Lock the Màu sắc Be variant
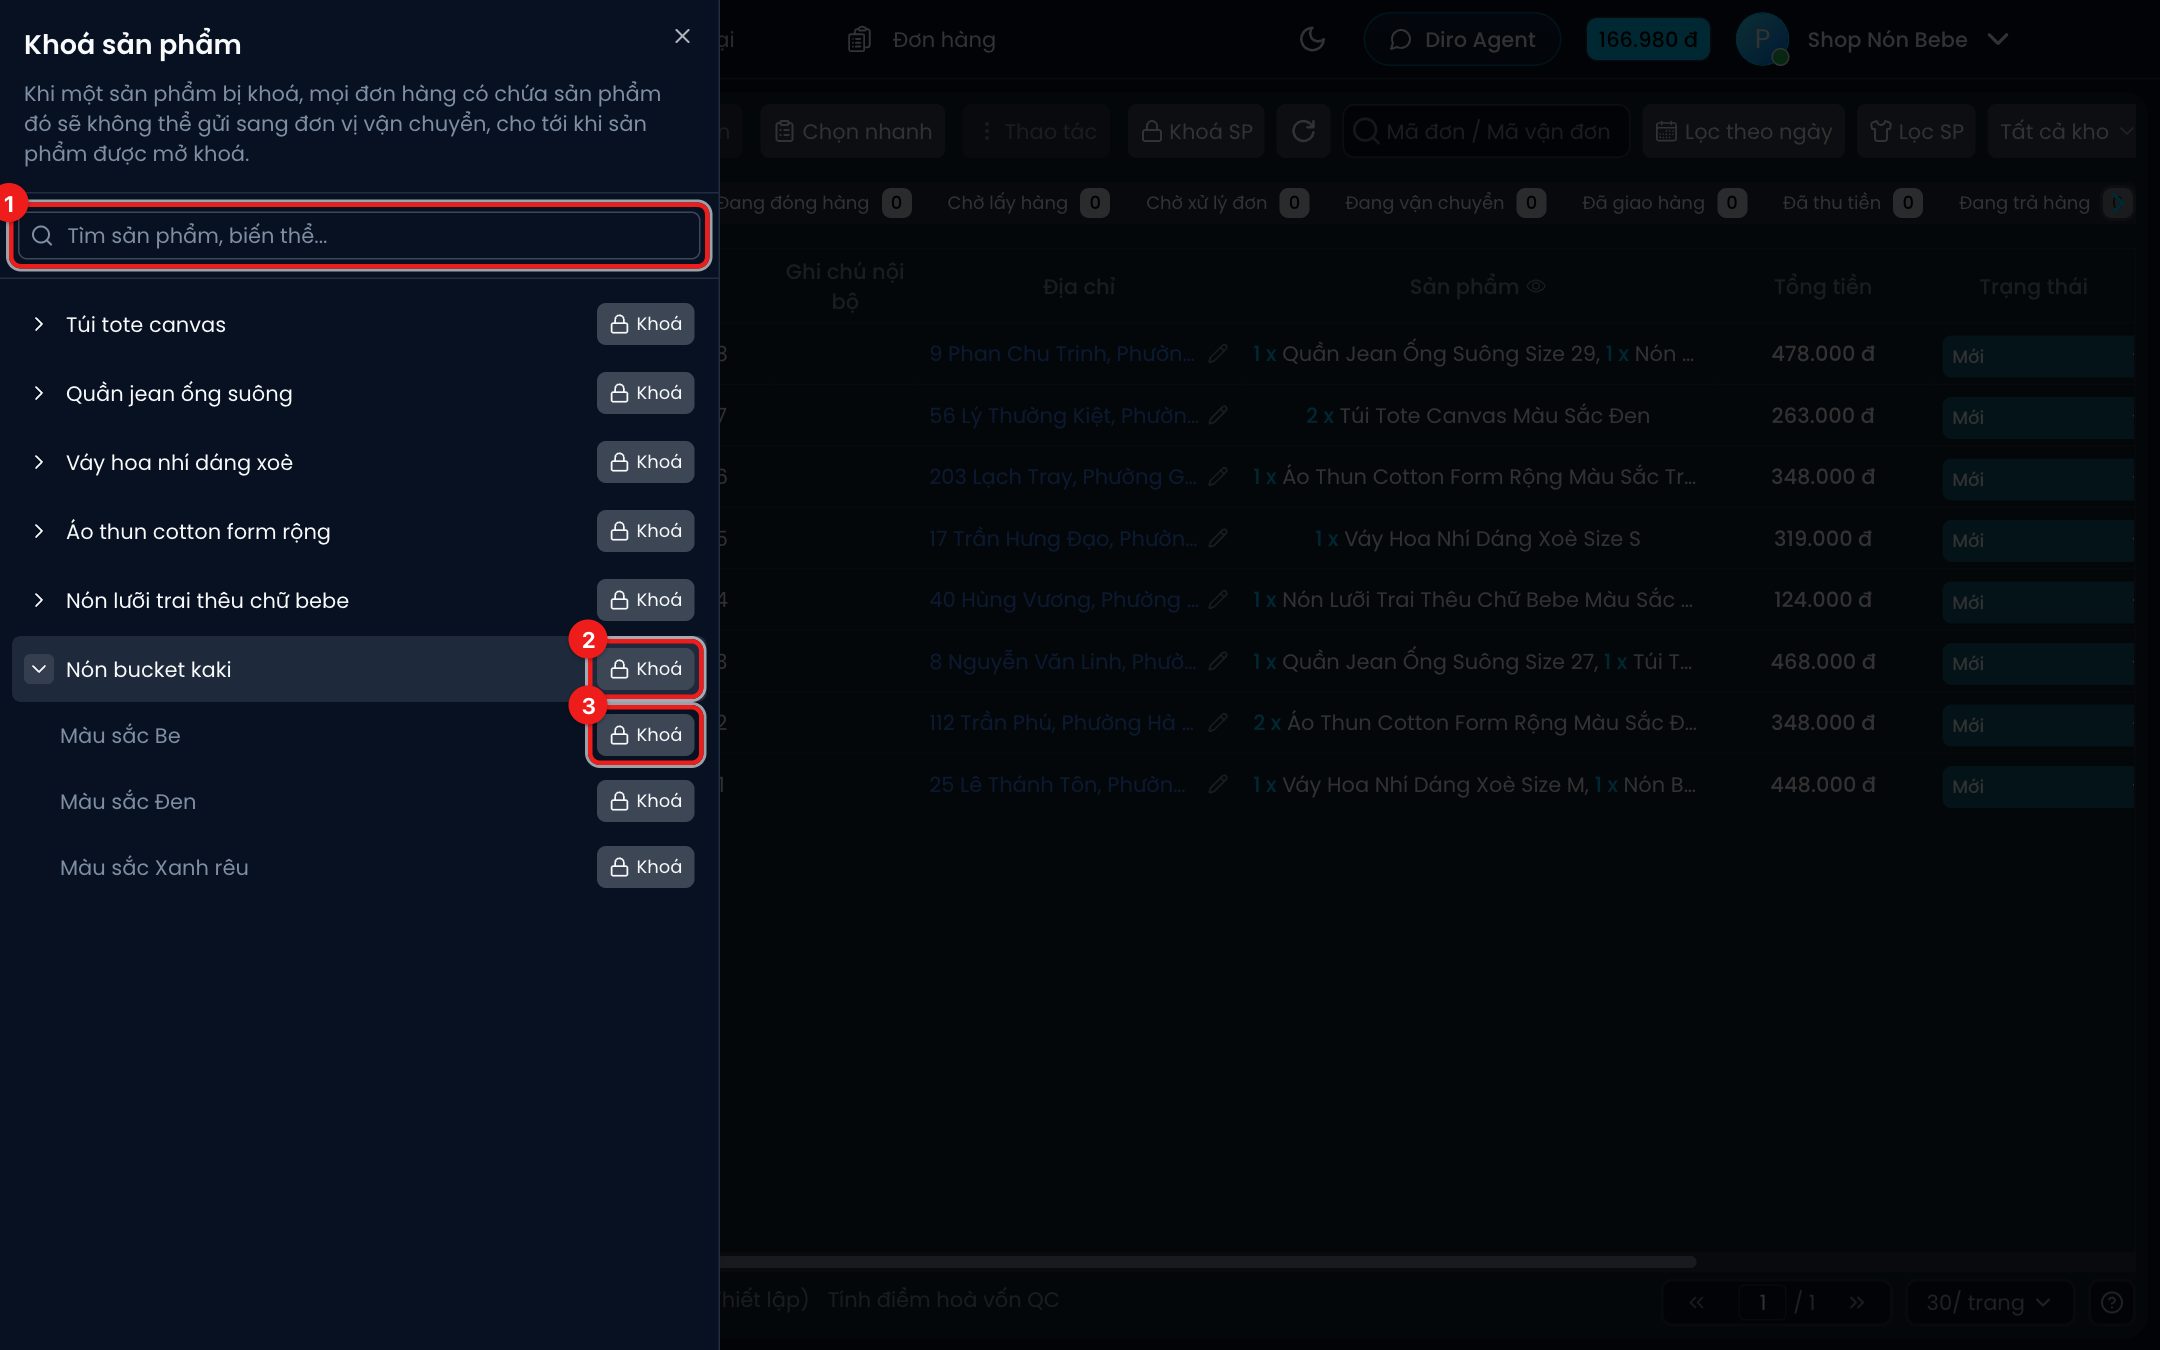2160x1350 pixels. [x=645, y=735]
